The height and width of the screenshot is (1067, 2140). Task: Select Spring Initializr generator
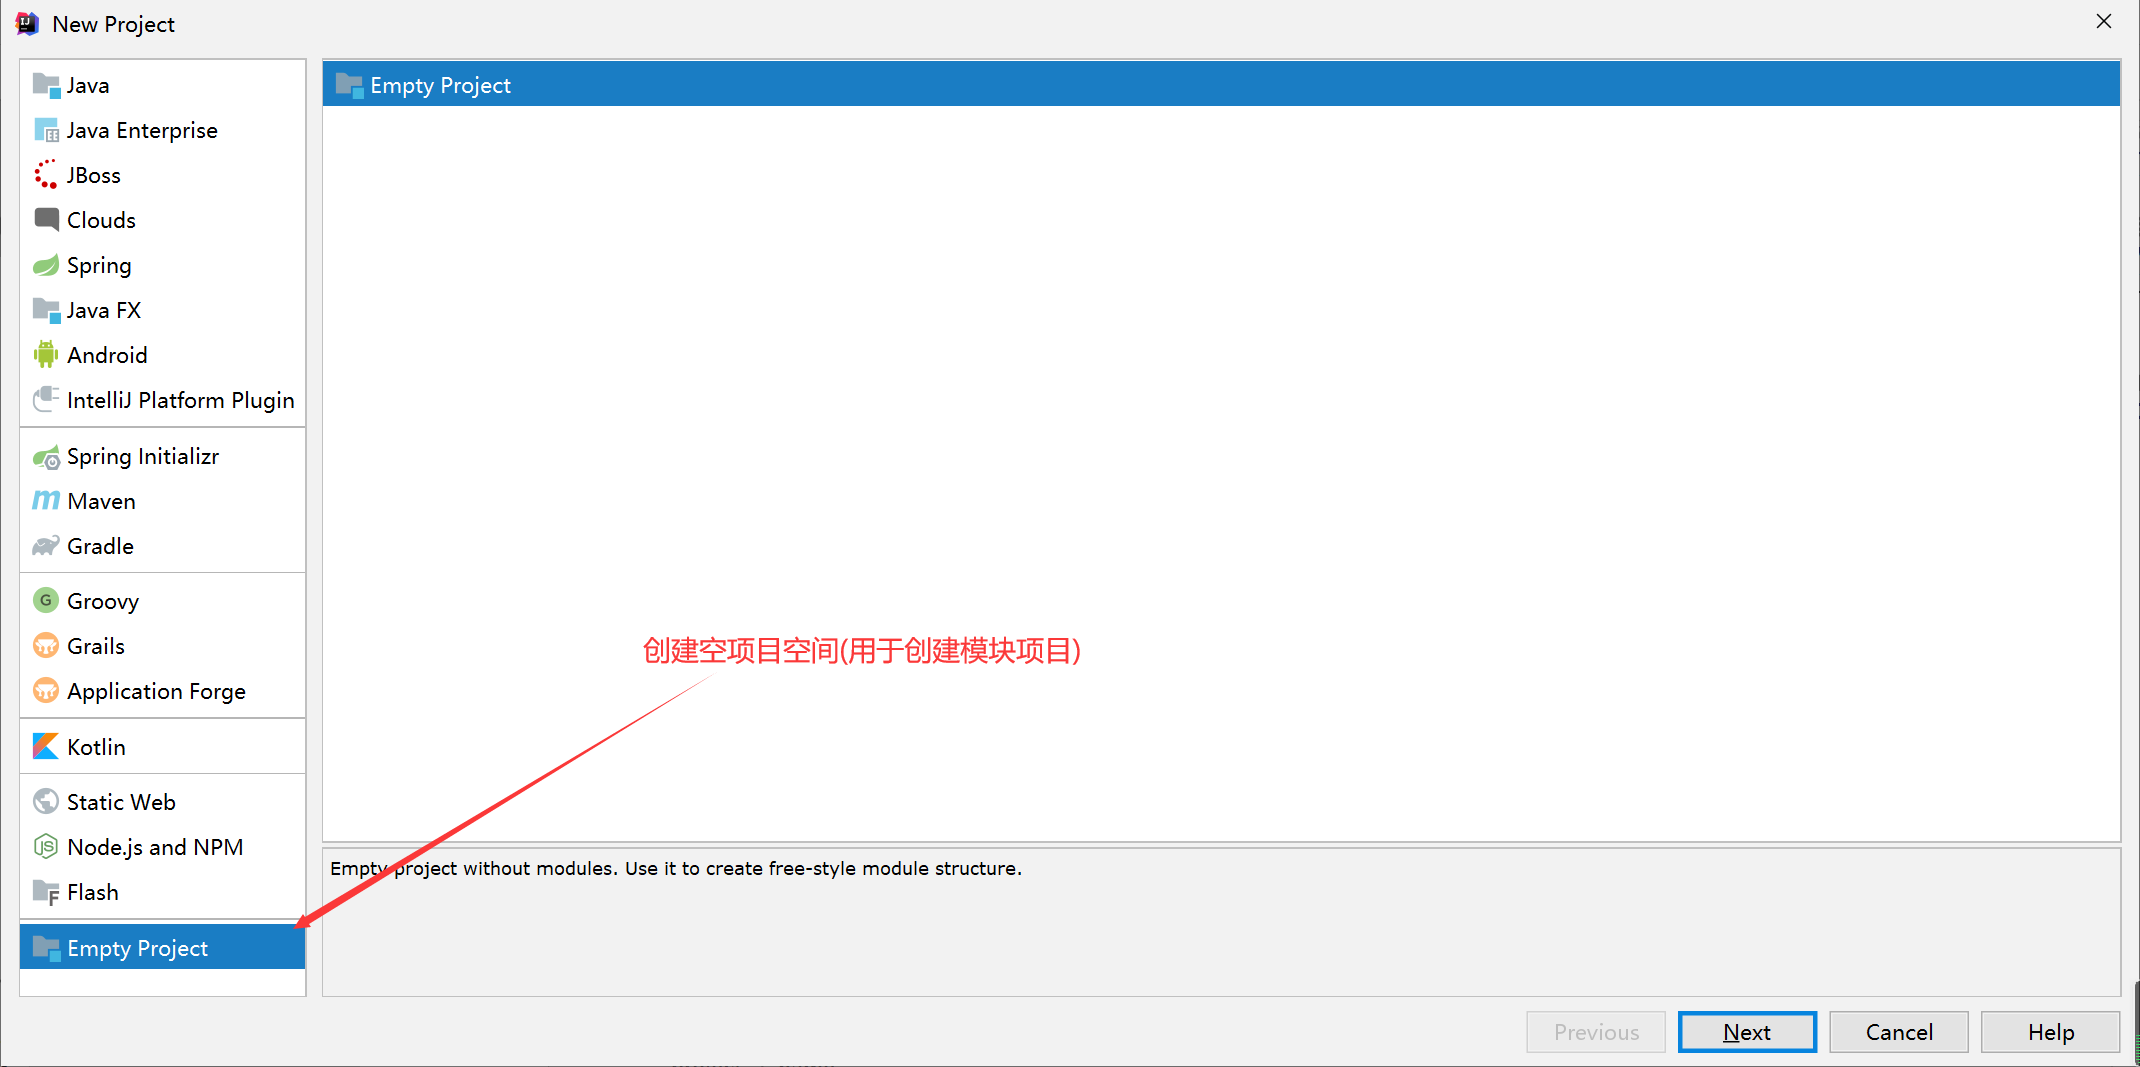click(x=143, y=457)
